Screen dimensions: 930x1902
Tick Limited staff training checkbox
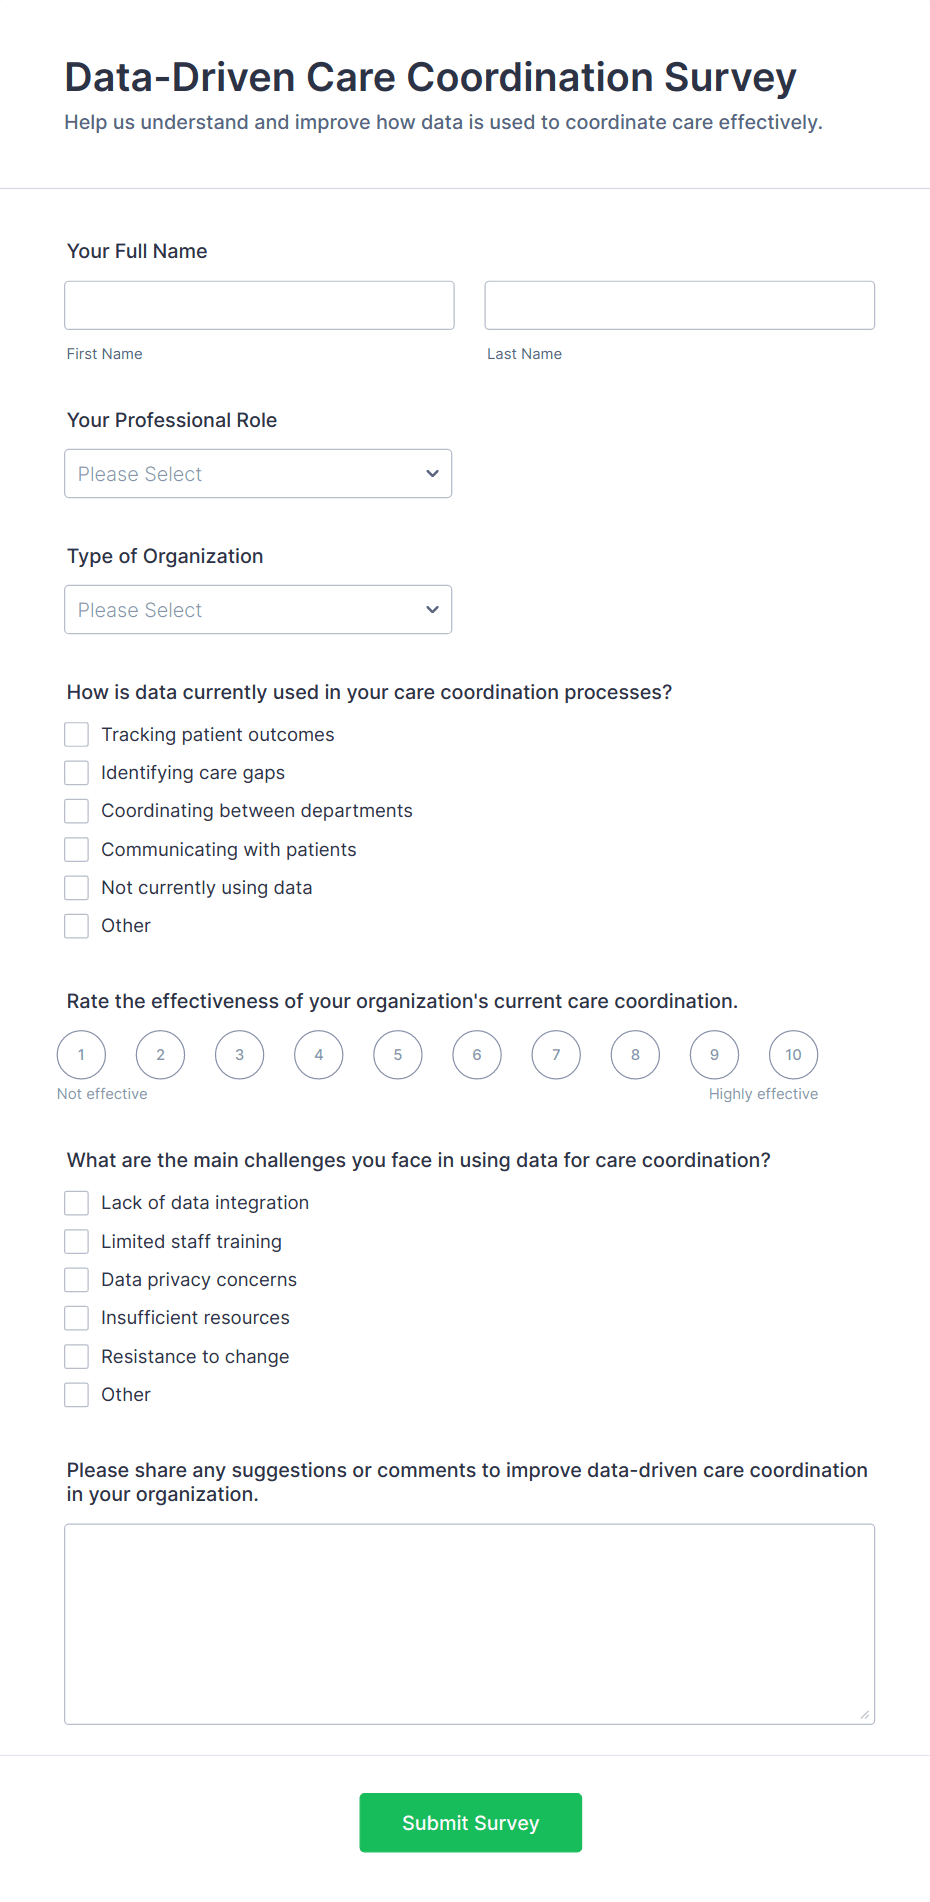click(x=77, y=1242)
